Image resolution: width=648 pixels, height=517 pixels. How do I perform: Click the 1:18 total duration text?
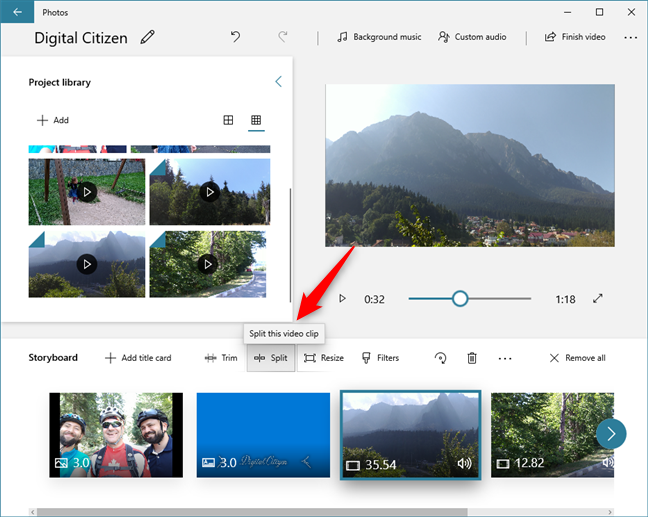click(565, 299)
